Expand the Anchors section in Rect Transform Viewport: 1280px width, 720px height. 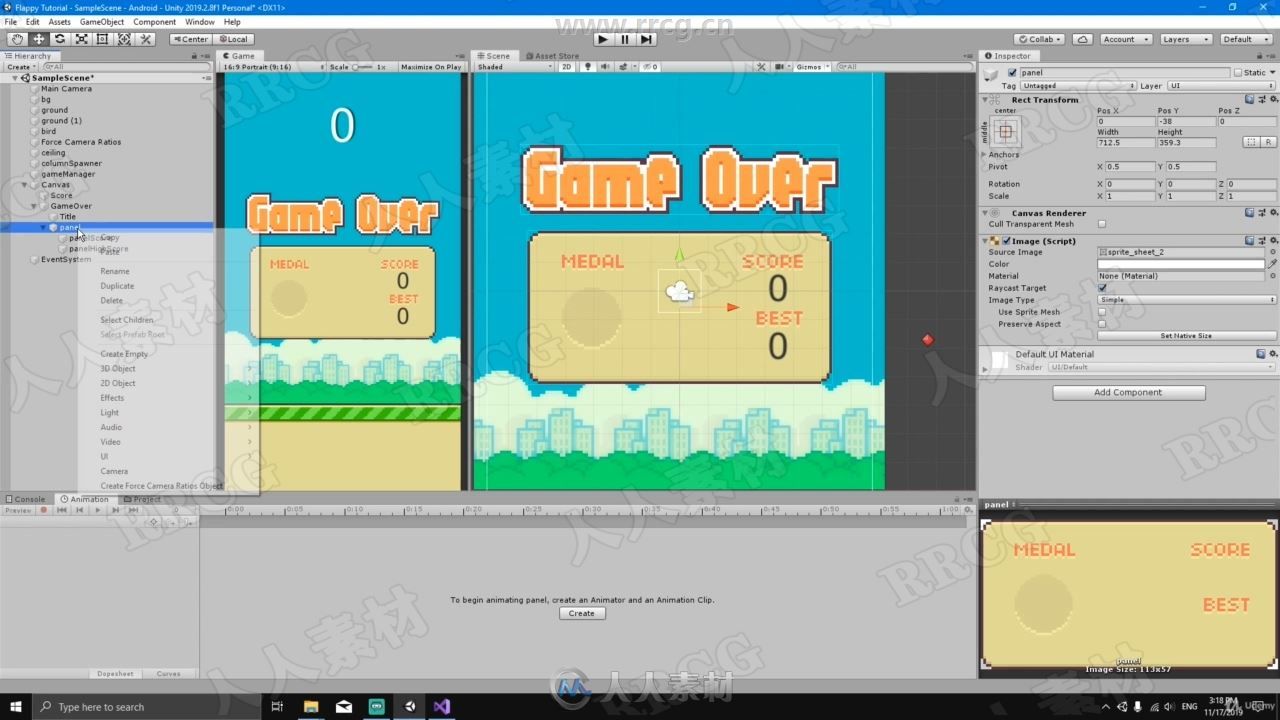(x=985, y=155)
